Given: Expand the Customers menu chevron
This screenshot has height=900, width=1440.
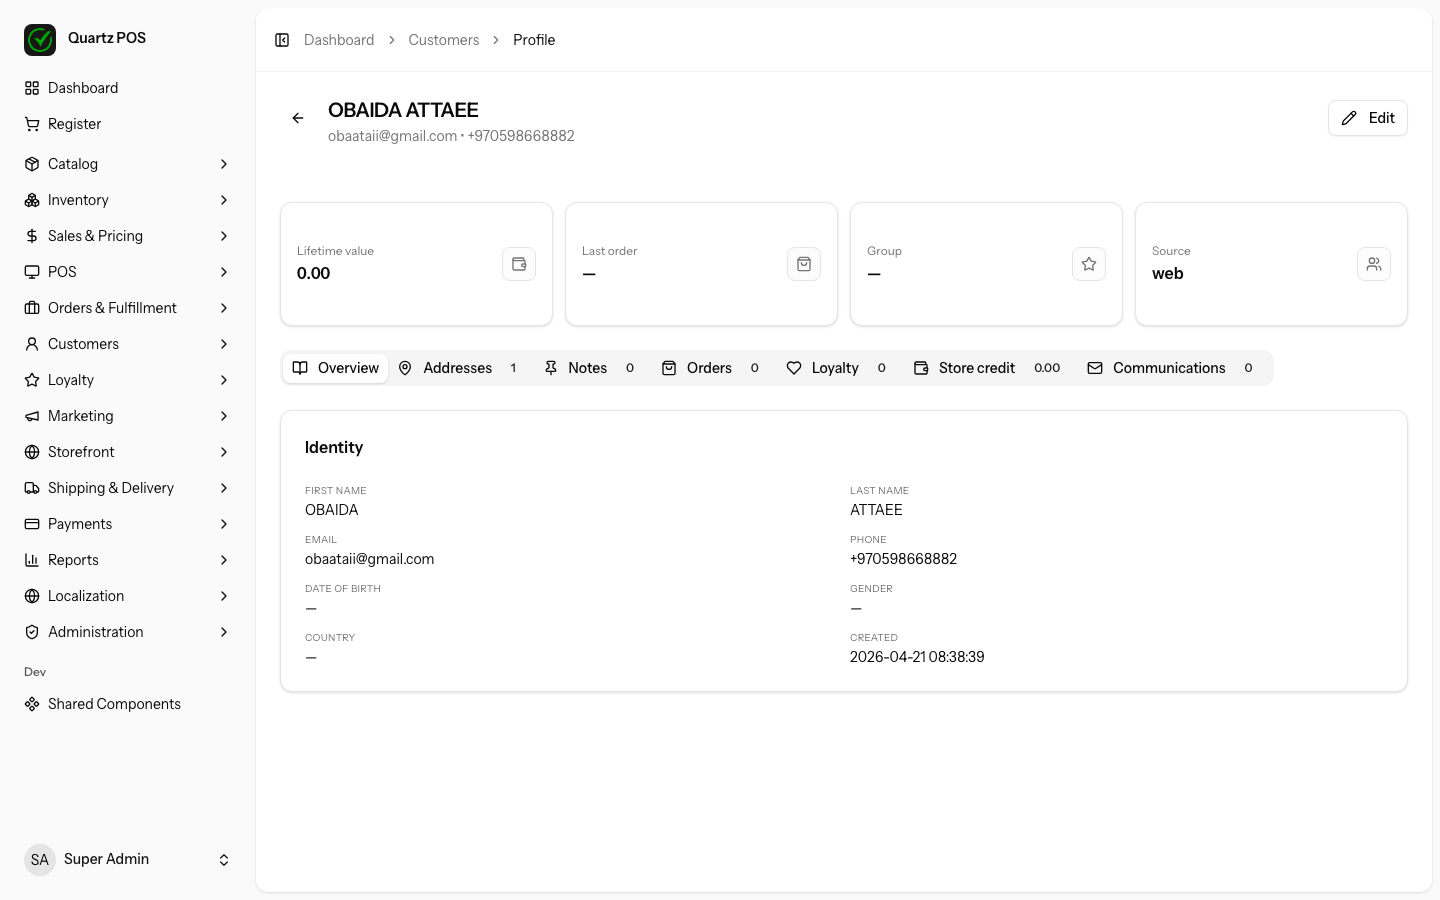Looking at the screenshot, I should coord(224,344).
